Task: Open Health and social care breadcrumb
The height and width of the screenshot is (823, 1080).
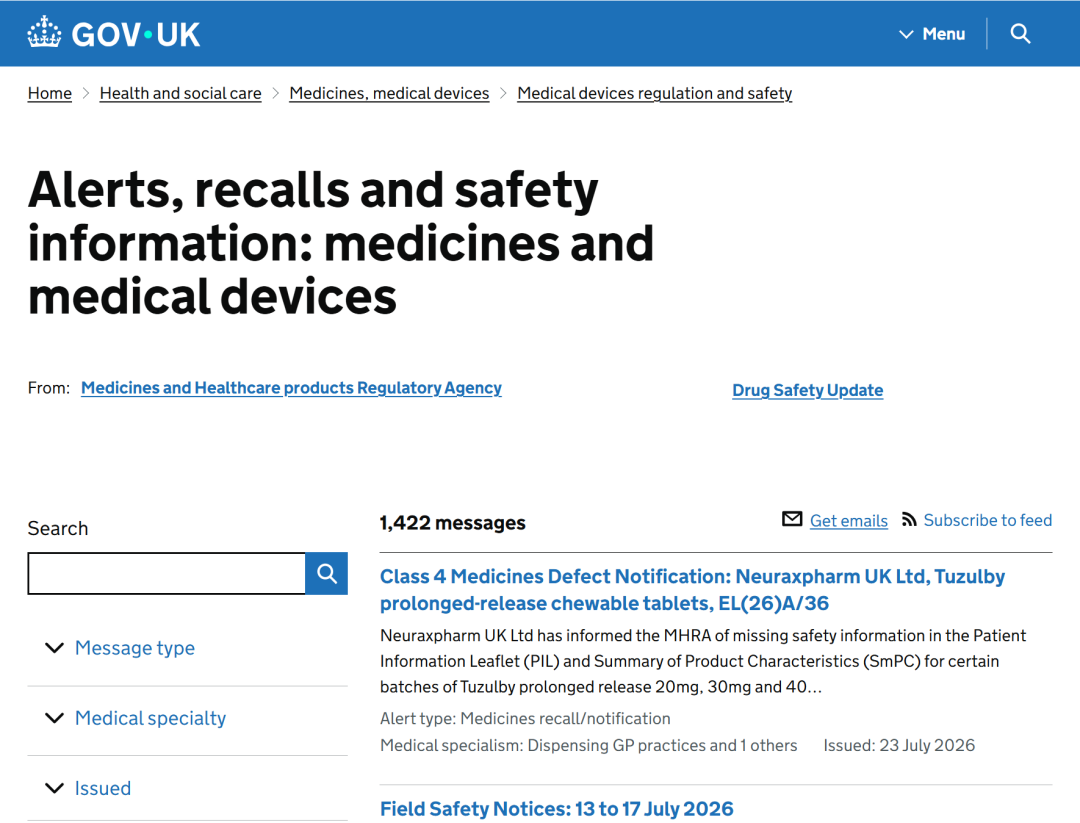Action: pos(180,93)
